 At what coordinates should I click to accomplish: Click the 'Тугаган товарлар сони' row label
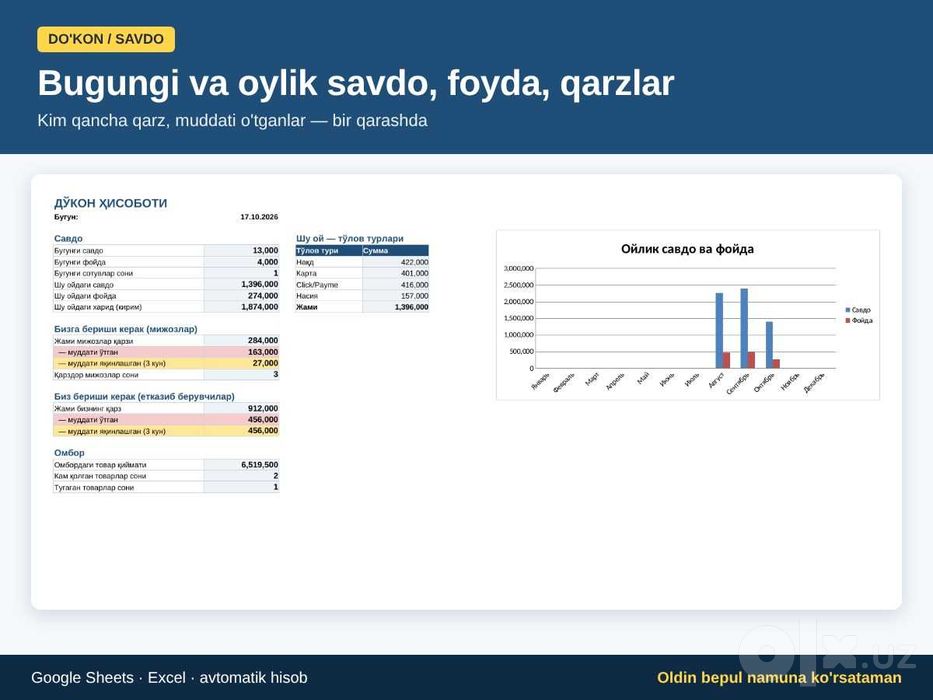click(94, 488)
